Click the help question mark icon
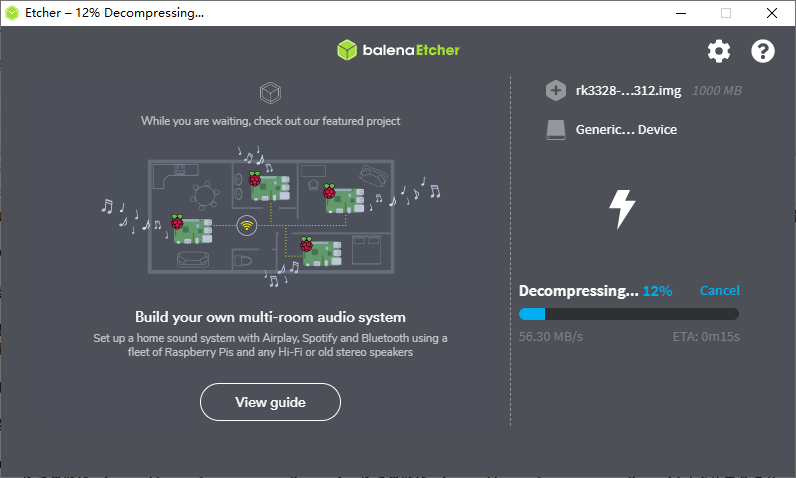Image resolution: width=796 pixels, height=478 pixels. pyautogui.click(x=763, y=51)
